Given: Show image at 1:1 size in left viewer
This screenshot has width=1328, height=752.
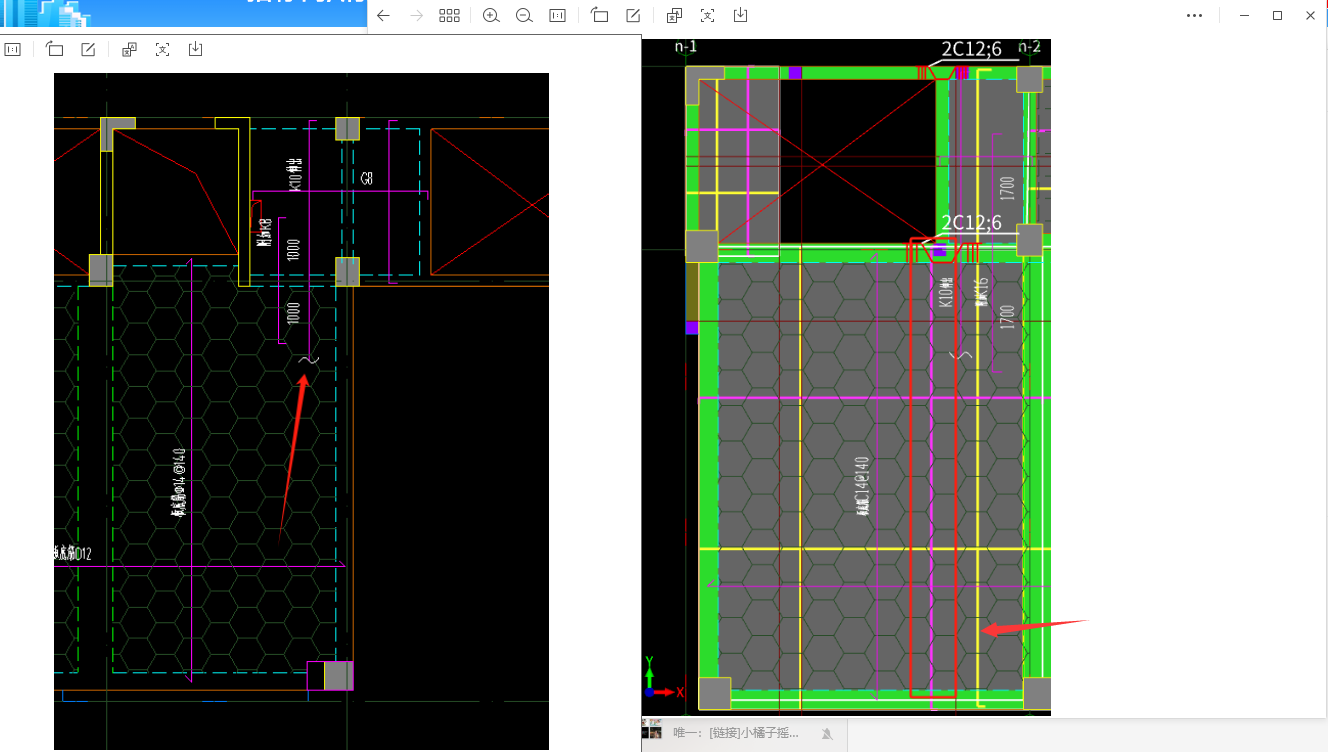Looking at the screenshot, I should click(x=13, y=49).
